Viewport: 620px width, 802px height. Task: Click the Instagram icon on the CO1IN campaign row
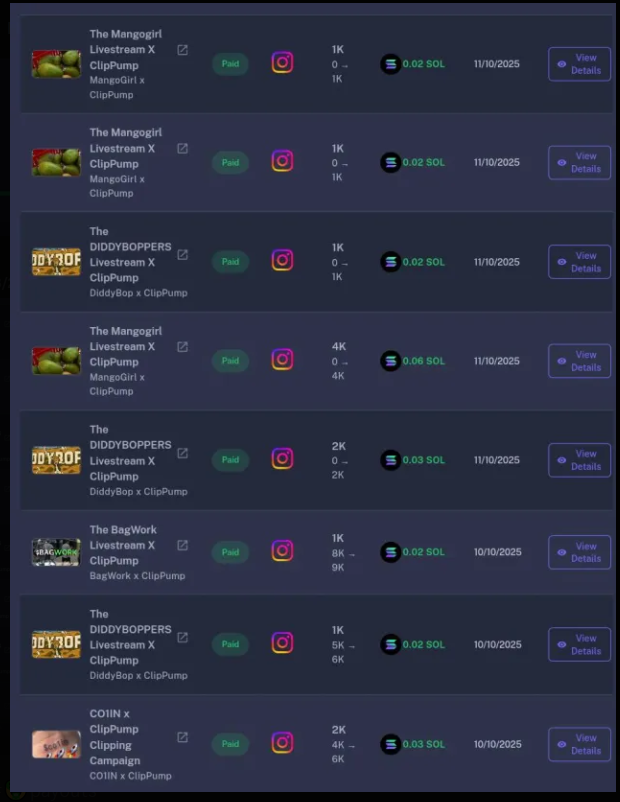click(283, 744)
